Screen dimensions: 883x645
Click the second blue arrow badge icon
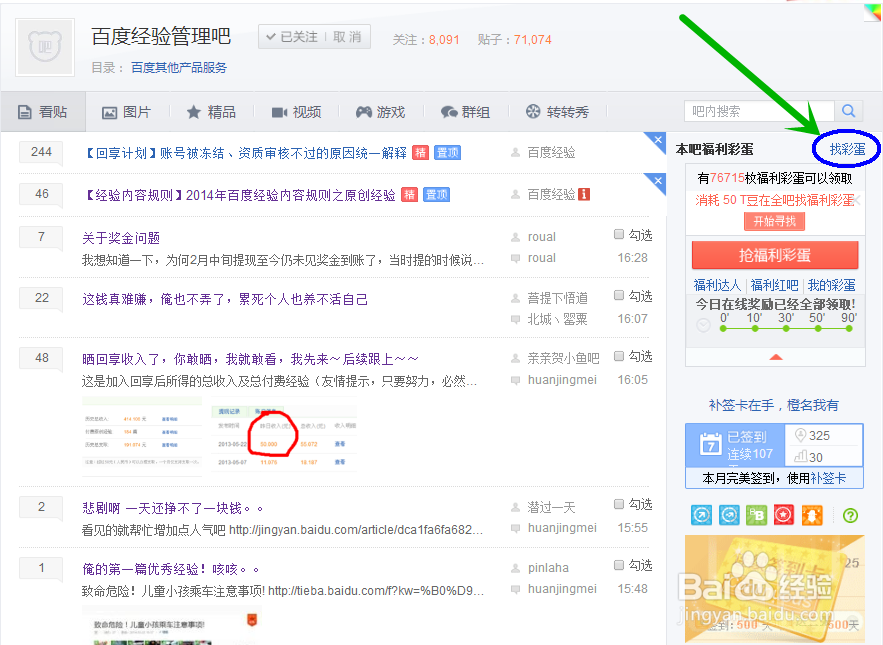click(x=729, y=515)
